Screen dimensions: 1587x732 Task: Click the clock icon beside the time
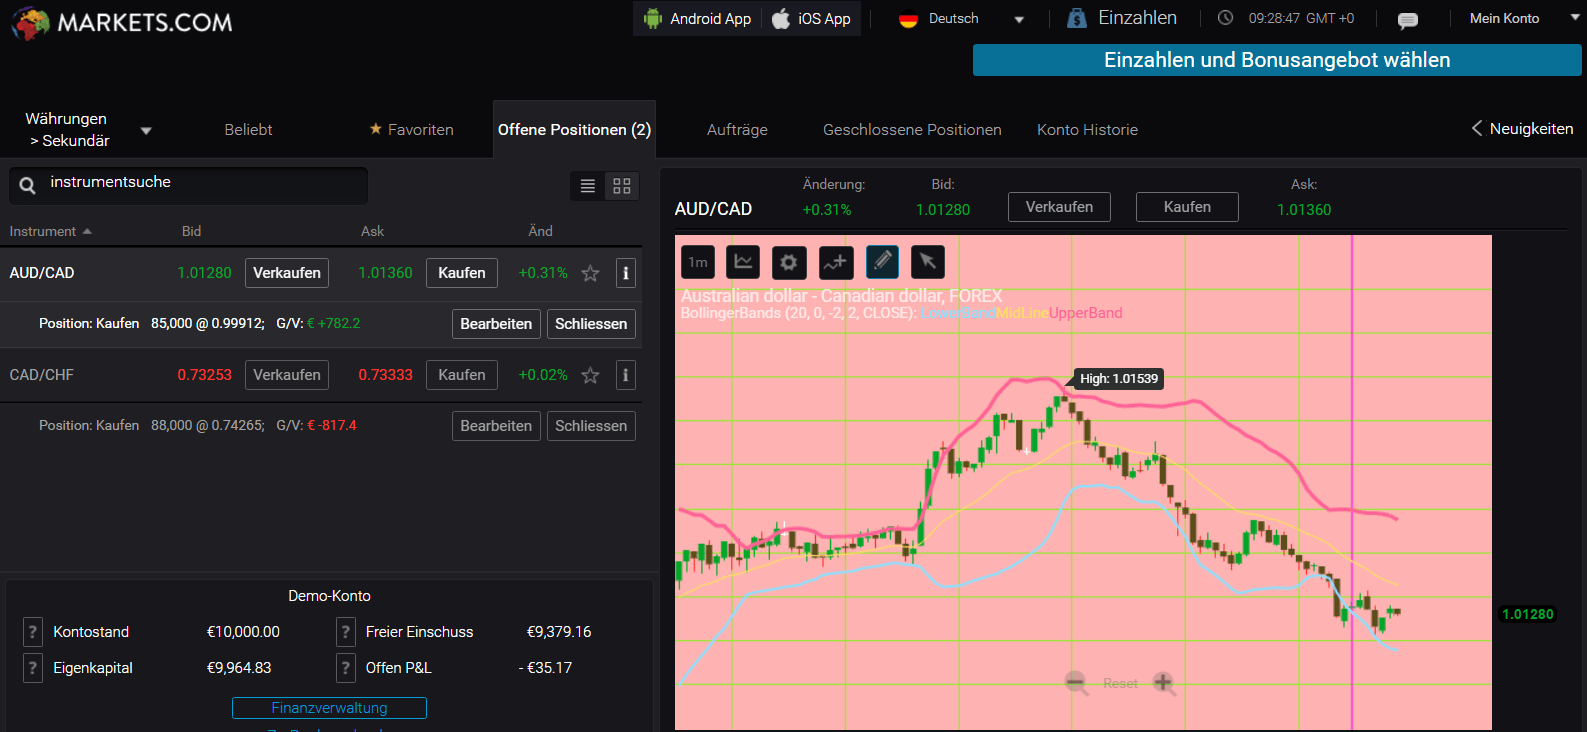(1225, 18)
